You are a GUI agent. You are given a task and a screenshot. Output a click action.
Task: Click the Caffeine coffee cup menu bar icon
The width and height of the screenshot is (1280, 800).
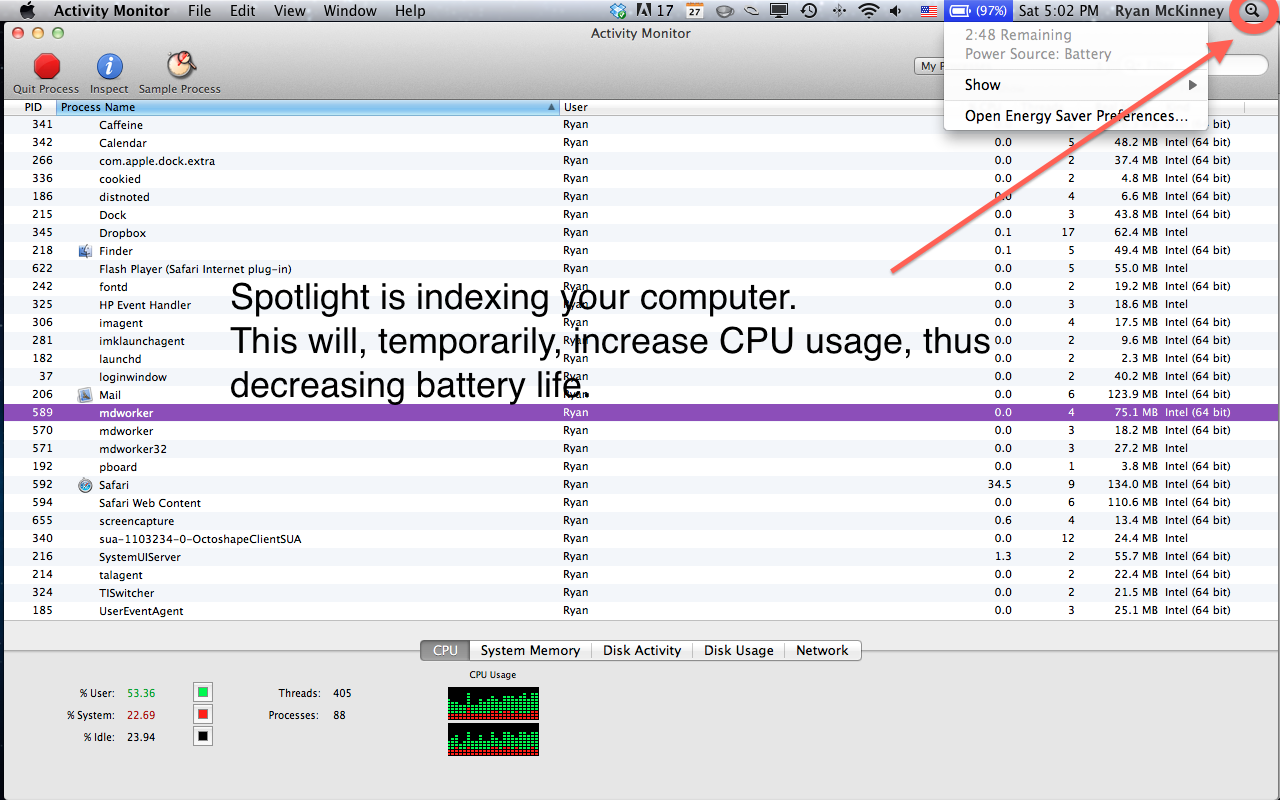725,11
